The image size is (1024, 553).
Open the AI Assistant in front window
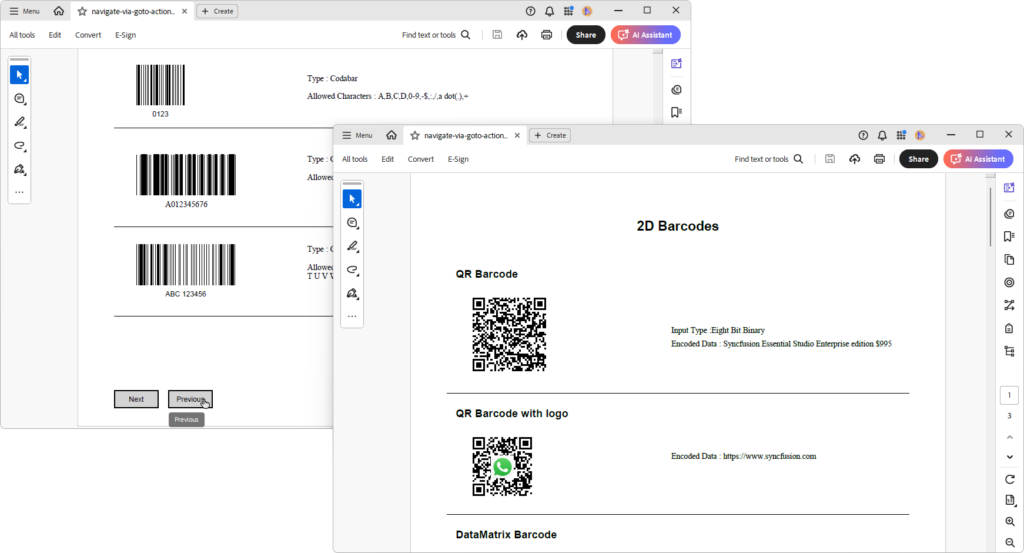point(978,159)
